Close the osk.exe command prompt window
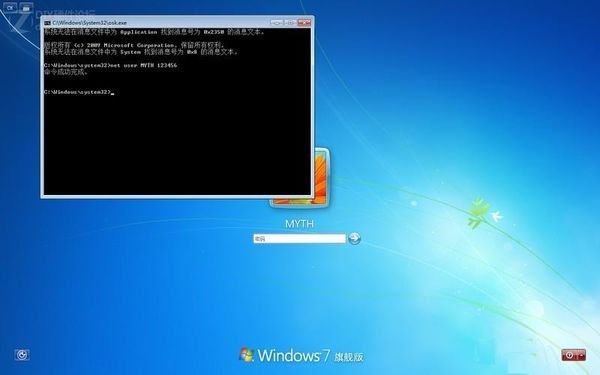 click(304, 23)
